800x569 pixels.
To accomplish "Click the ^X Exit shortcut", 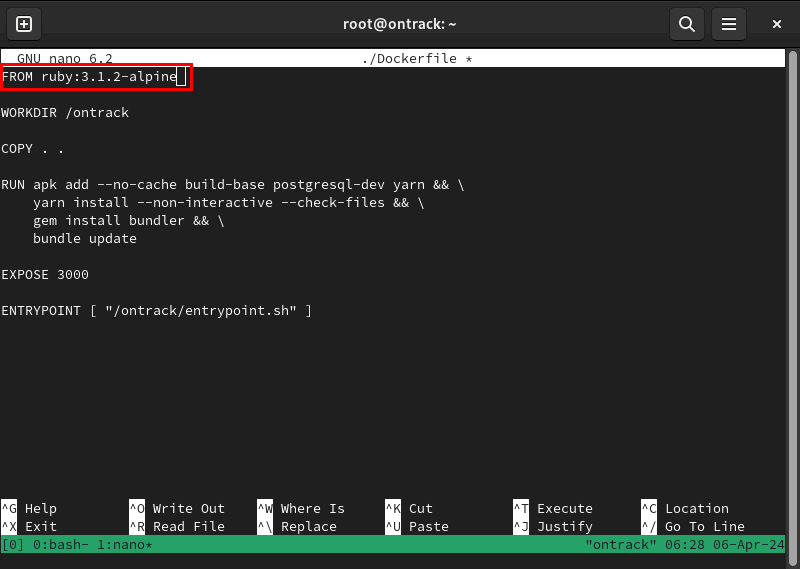I will 29,527.
